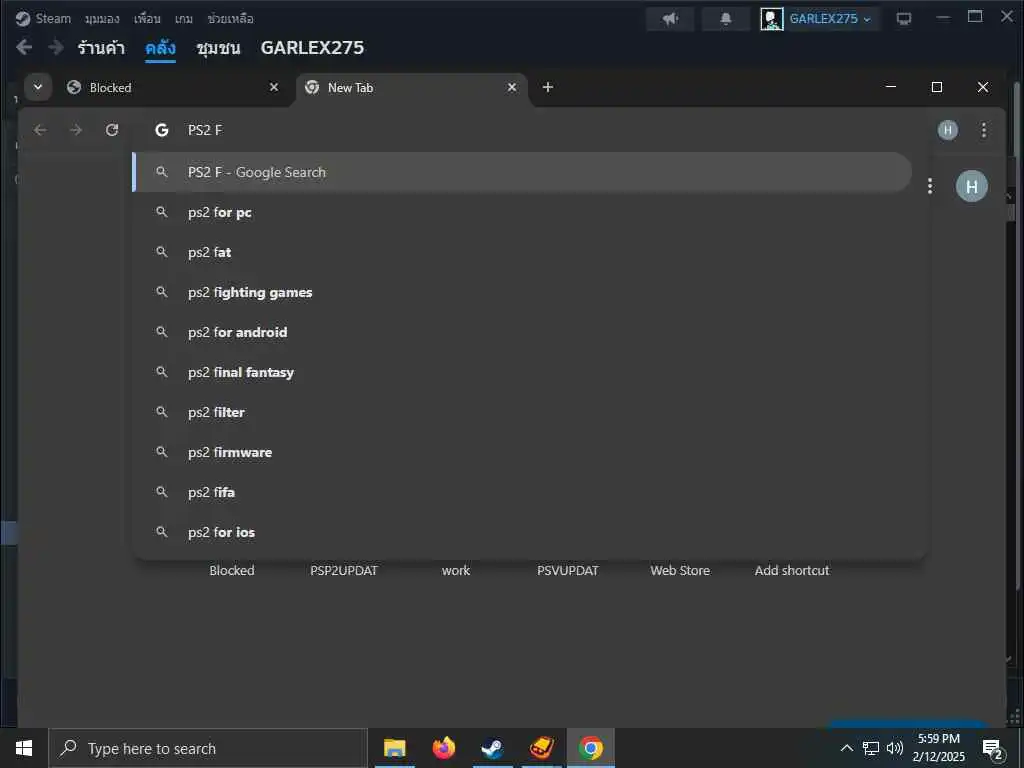
Task: Open ชุมชน community tab
Action: coord(218,48)
